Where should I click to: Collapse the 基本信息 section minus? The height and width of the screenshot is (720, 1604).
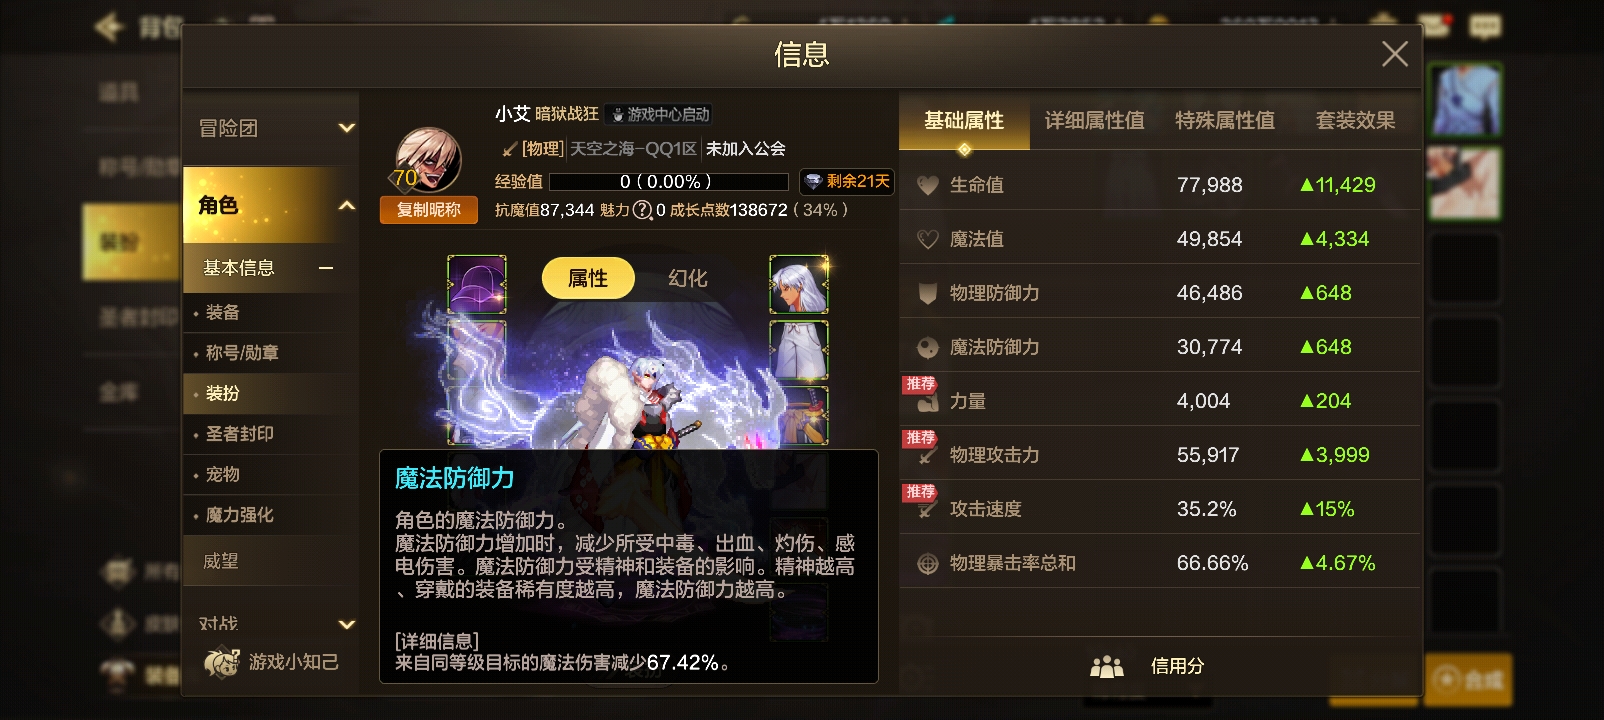point(326,268)
